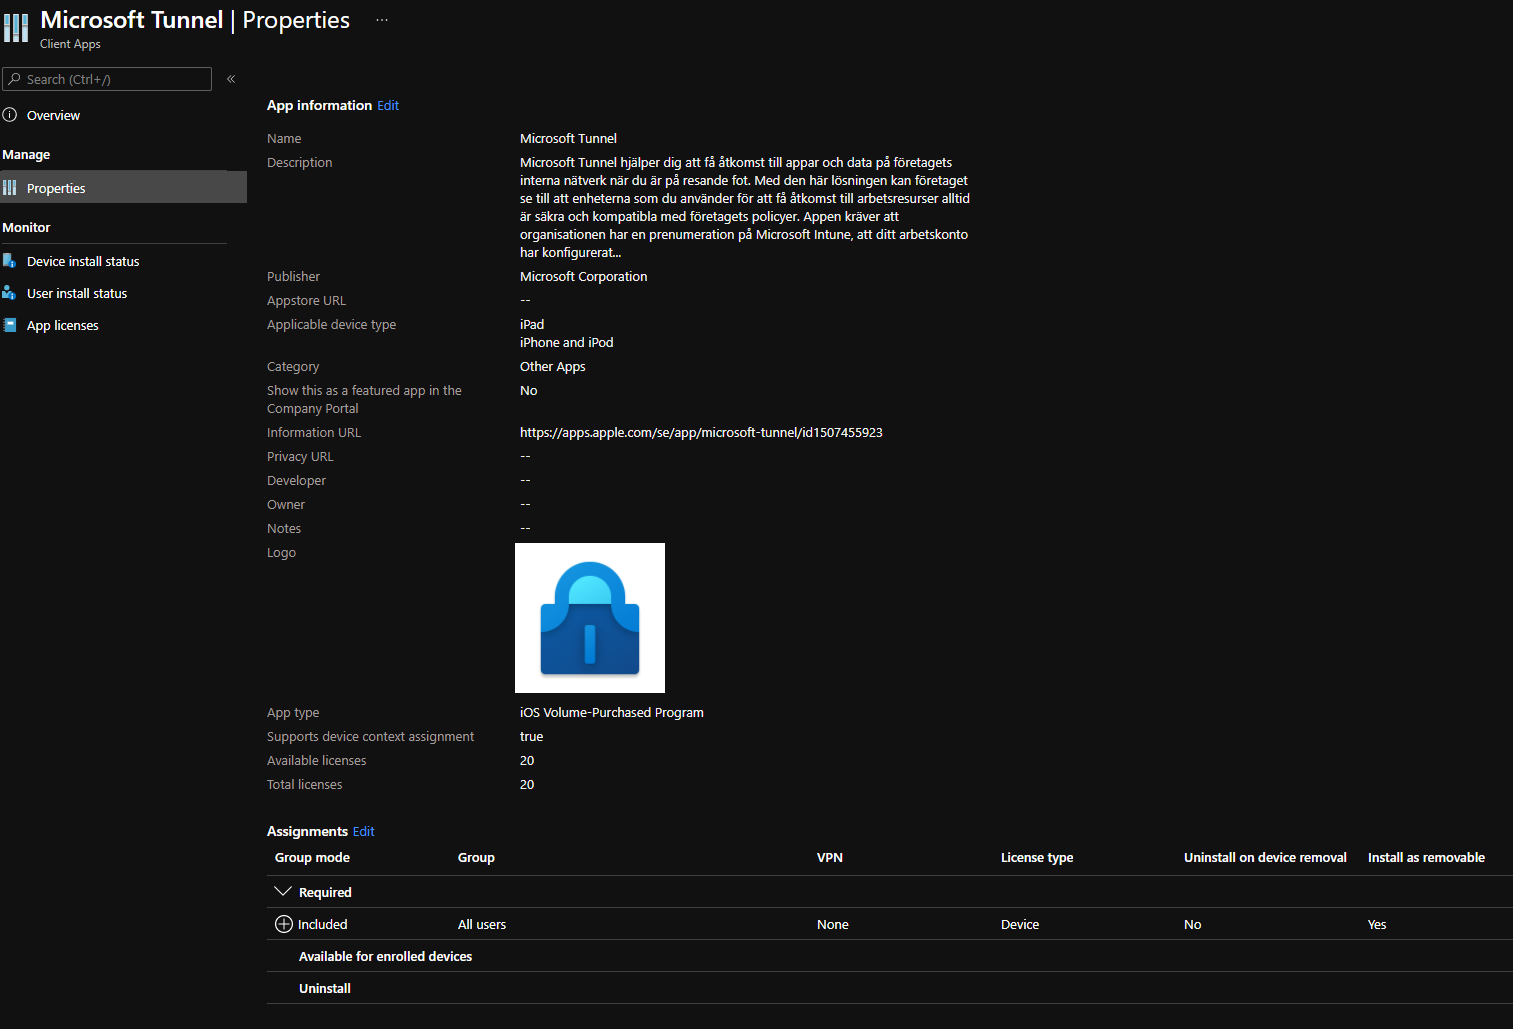1513x1029 pixels.
Task: Open the App licenses page
Action: pyautogui.click(x=62, y=325)
